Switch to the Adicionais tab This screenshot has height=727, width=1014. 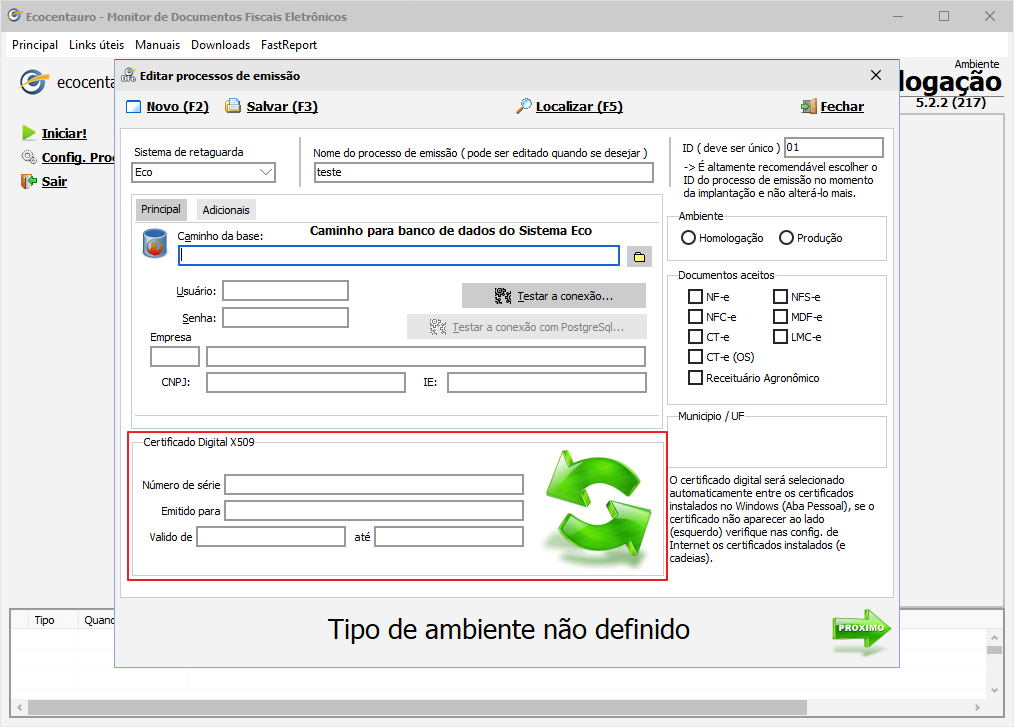(x=226, y=210)
